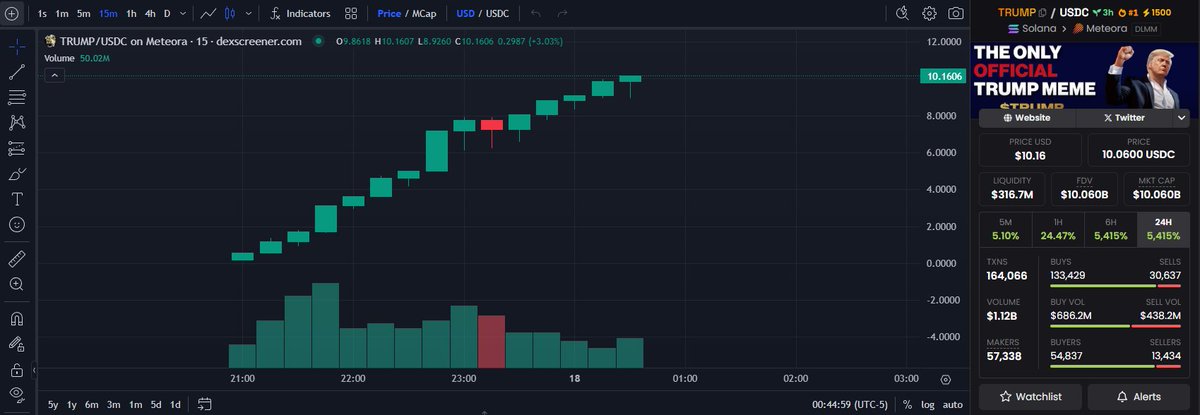This screenshot has height=415, width=1200.
Task: Set interval to 15m
Action: pos(107,14)
